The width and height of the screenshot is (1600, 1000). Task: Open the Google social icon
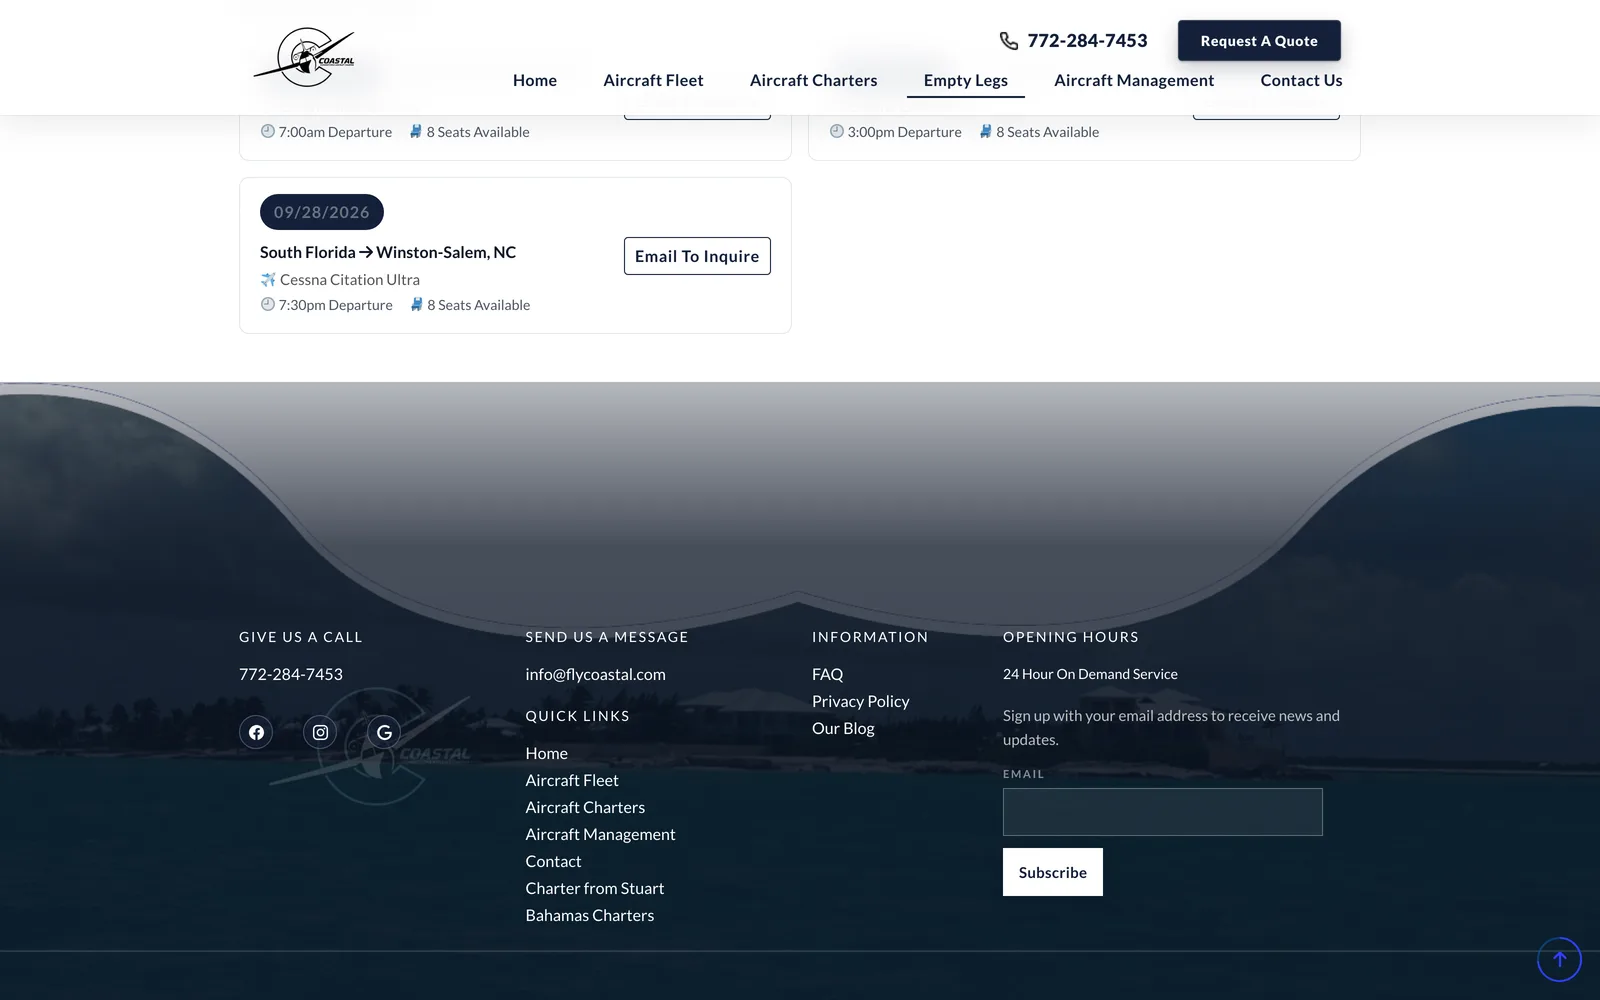pos(384,732)
